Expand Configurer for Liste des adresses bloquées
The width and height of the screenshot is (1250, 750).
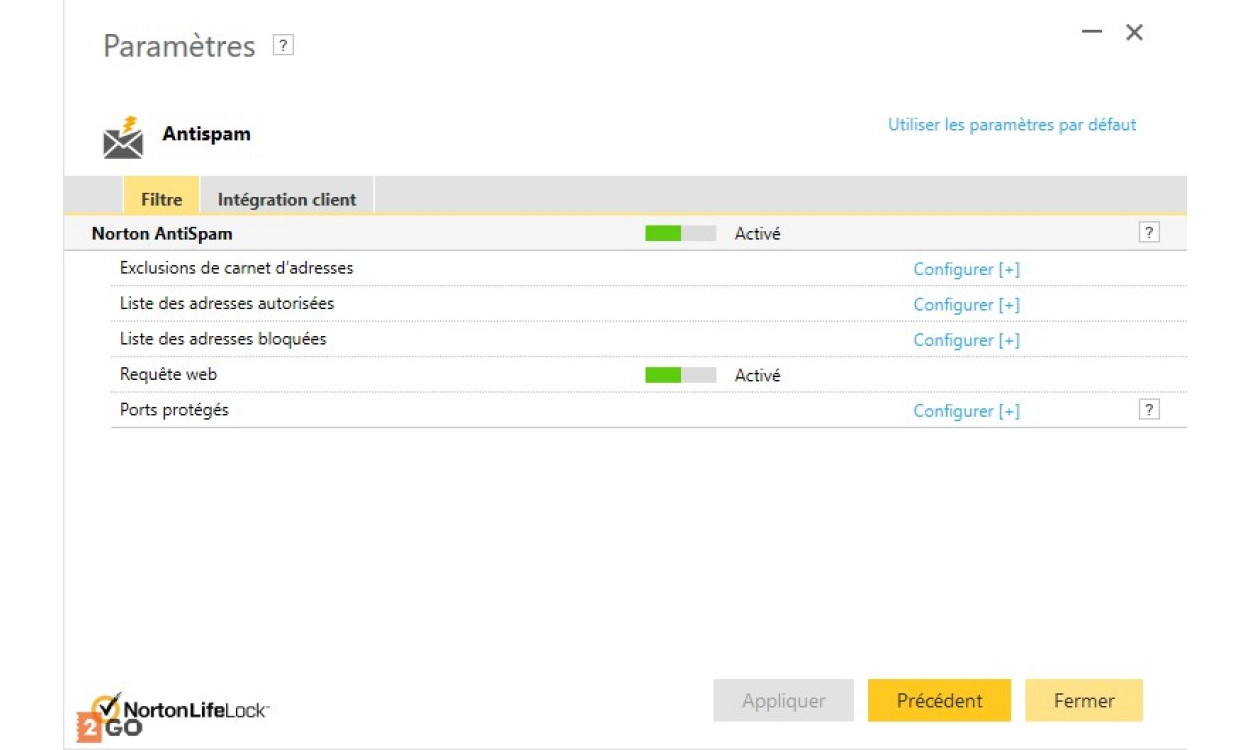[x=966, y=340]
